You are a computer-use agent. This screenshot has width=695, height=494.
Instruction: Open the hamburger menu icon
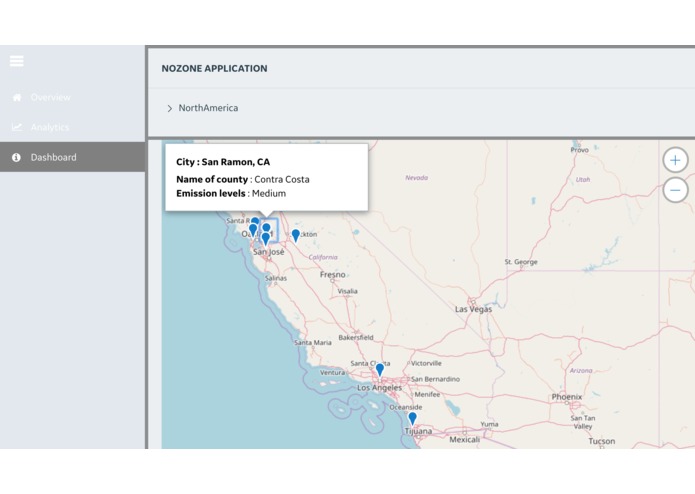click(17, 61)
